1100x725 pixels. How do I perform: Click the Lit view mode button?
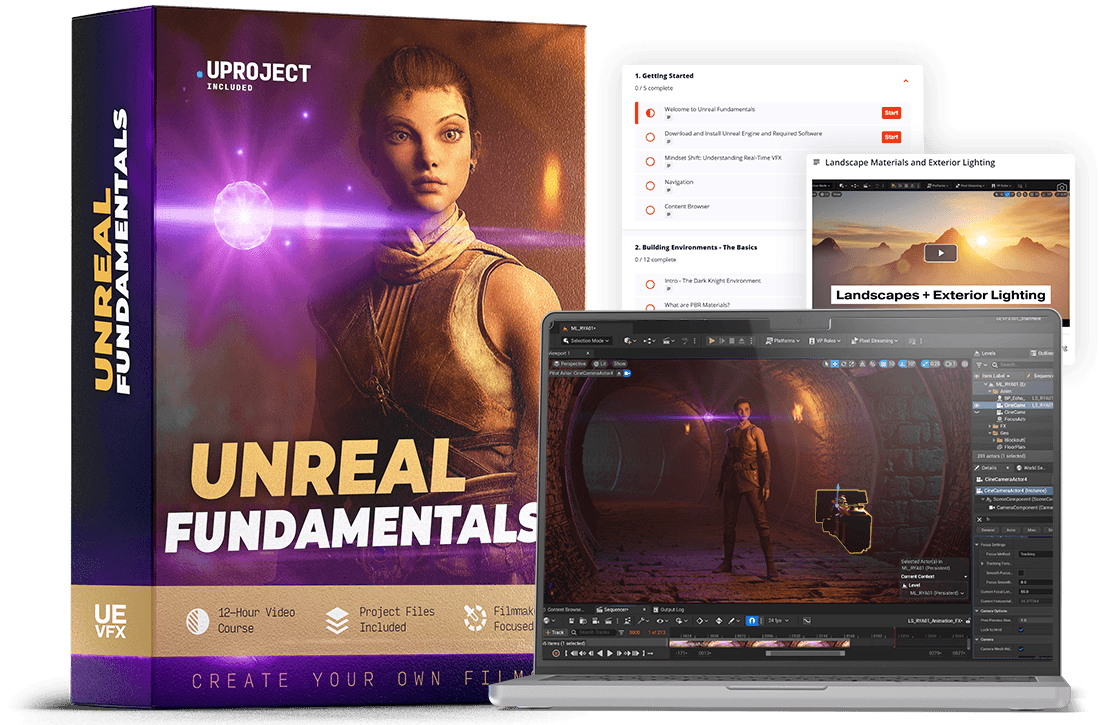(600, 364)
